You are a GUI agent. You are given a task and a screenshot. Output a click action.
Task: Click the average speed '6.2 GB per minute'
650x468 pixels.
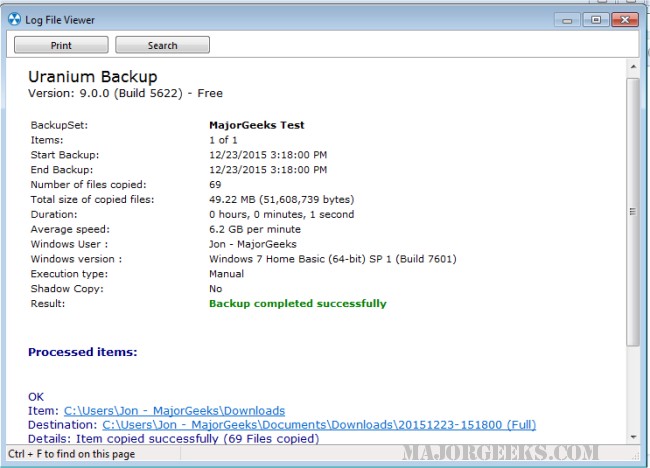click(255, 229)
